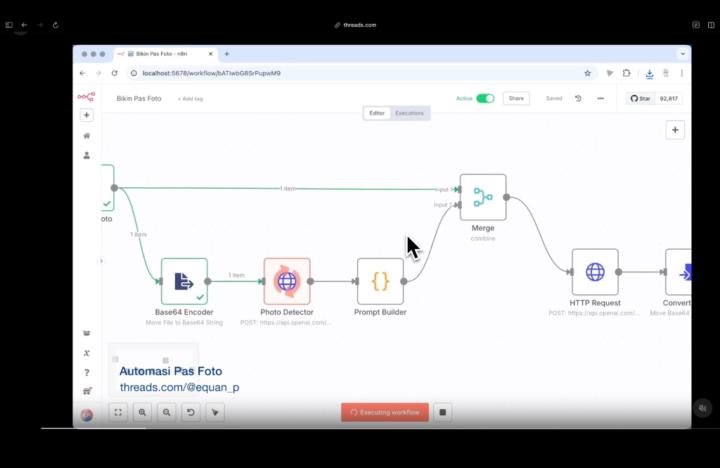This screenshot has height=468, width=720.
Task: Switch to the Executions tab
Action: [x=409, y=113]
